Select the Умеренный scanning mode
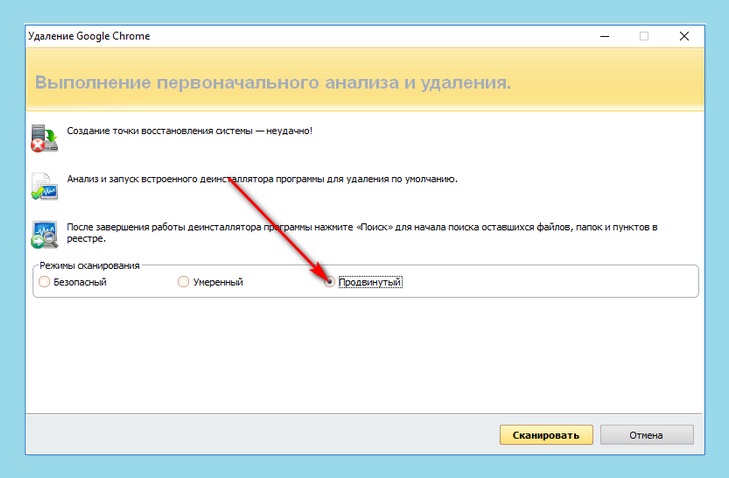This screenshot has height=478, width=729. (x=184, y=282)
